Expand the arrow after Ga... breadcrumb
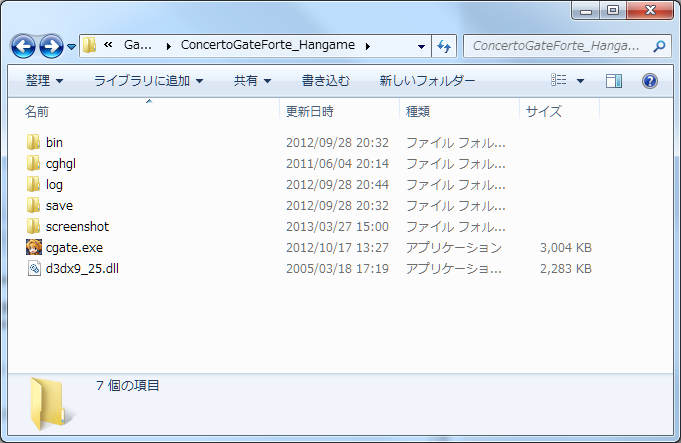 click(x=169, y=46)
